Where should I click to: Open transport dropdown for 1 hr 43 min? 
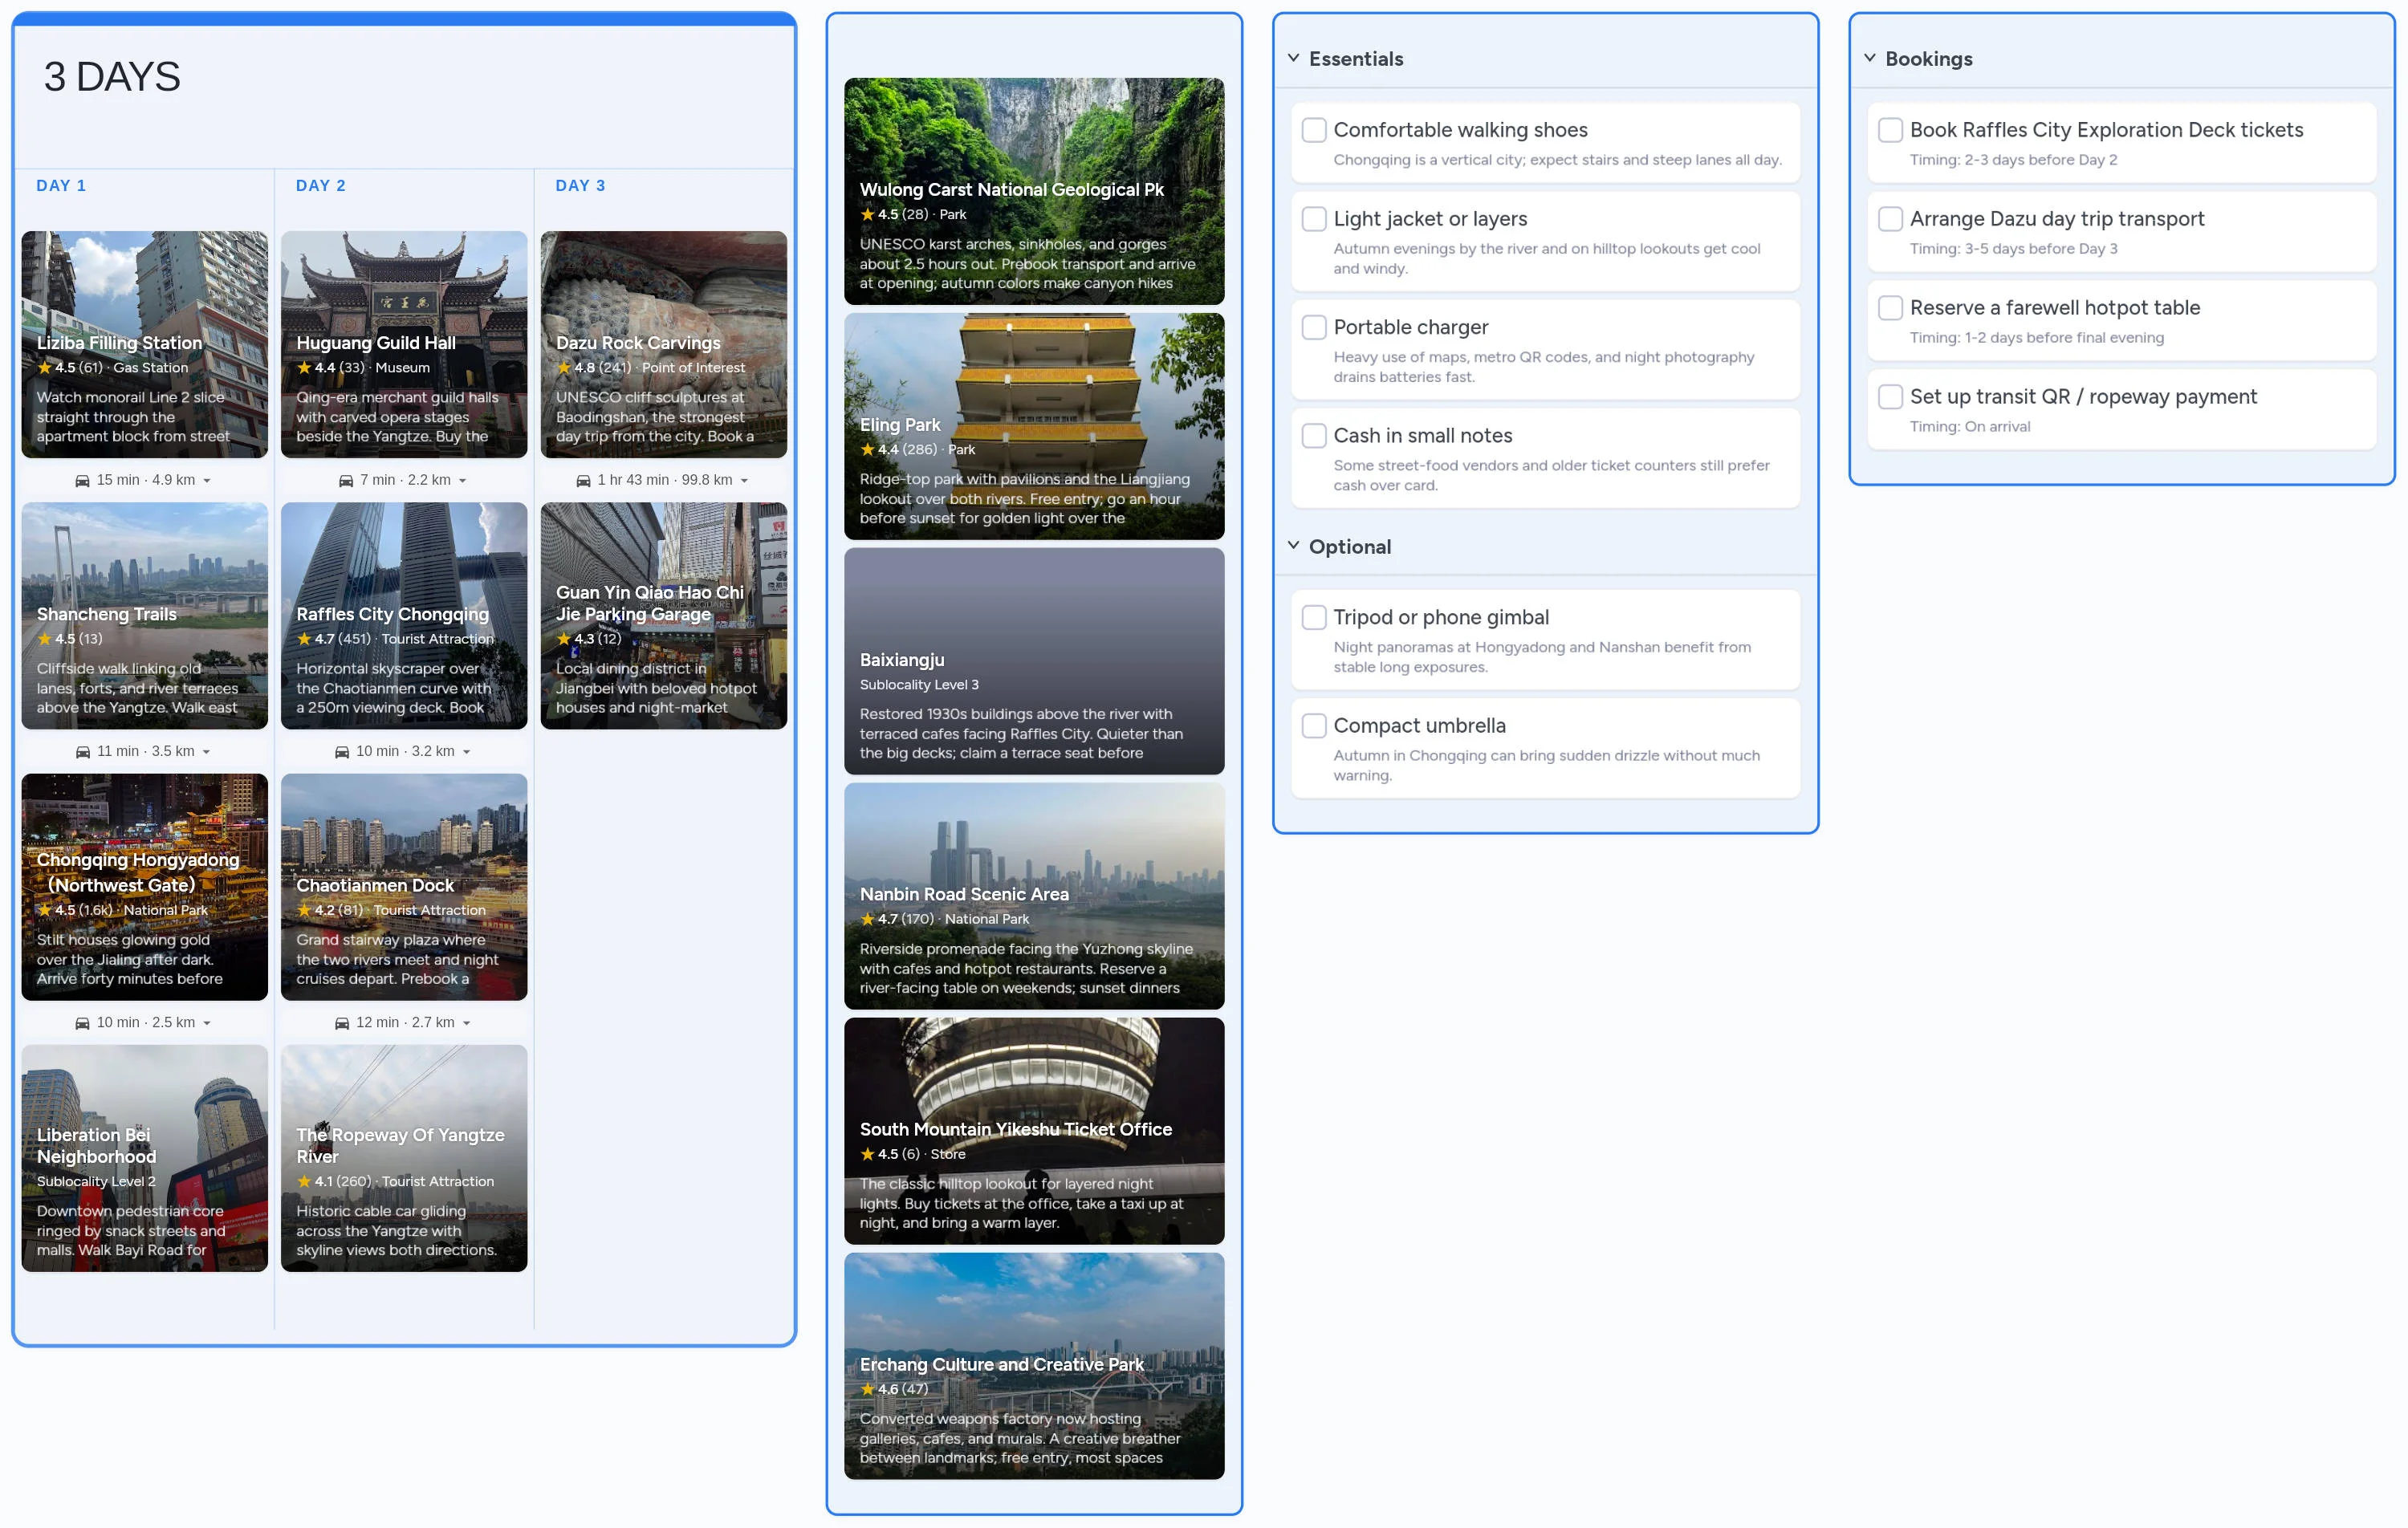[x=744, y=481]
